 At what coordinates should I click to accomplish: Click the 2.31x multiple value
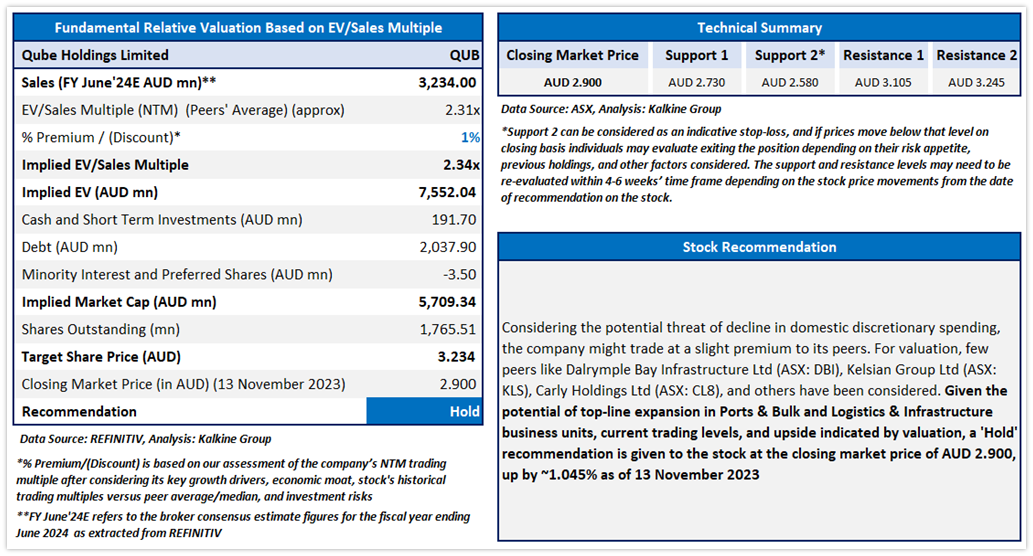(462, 110)
